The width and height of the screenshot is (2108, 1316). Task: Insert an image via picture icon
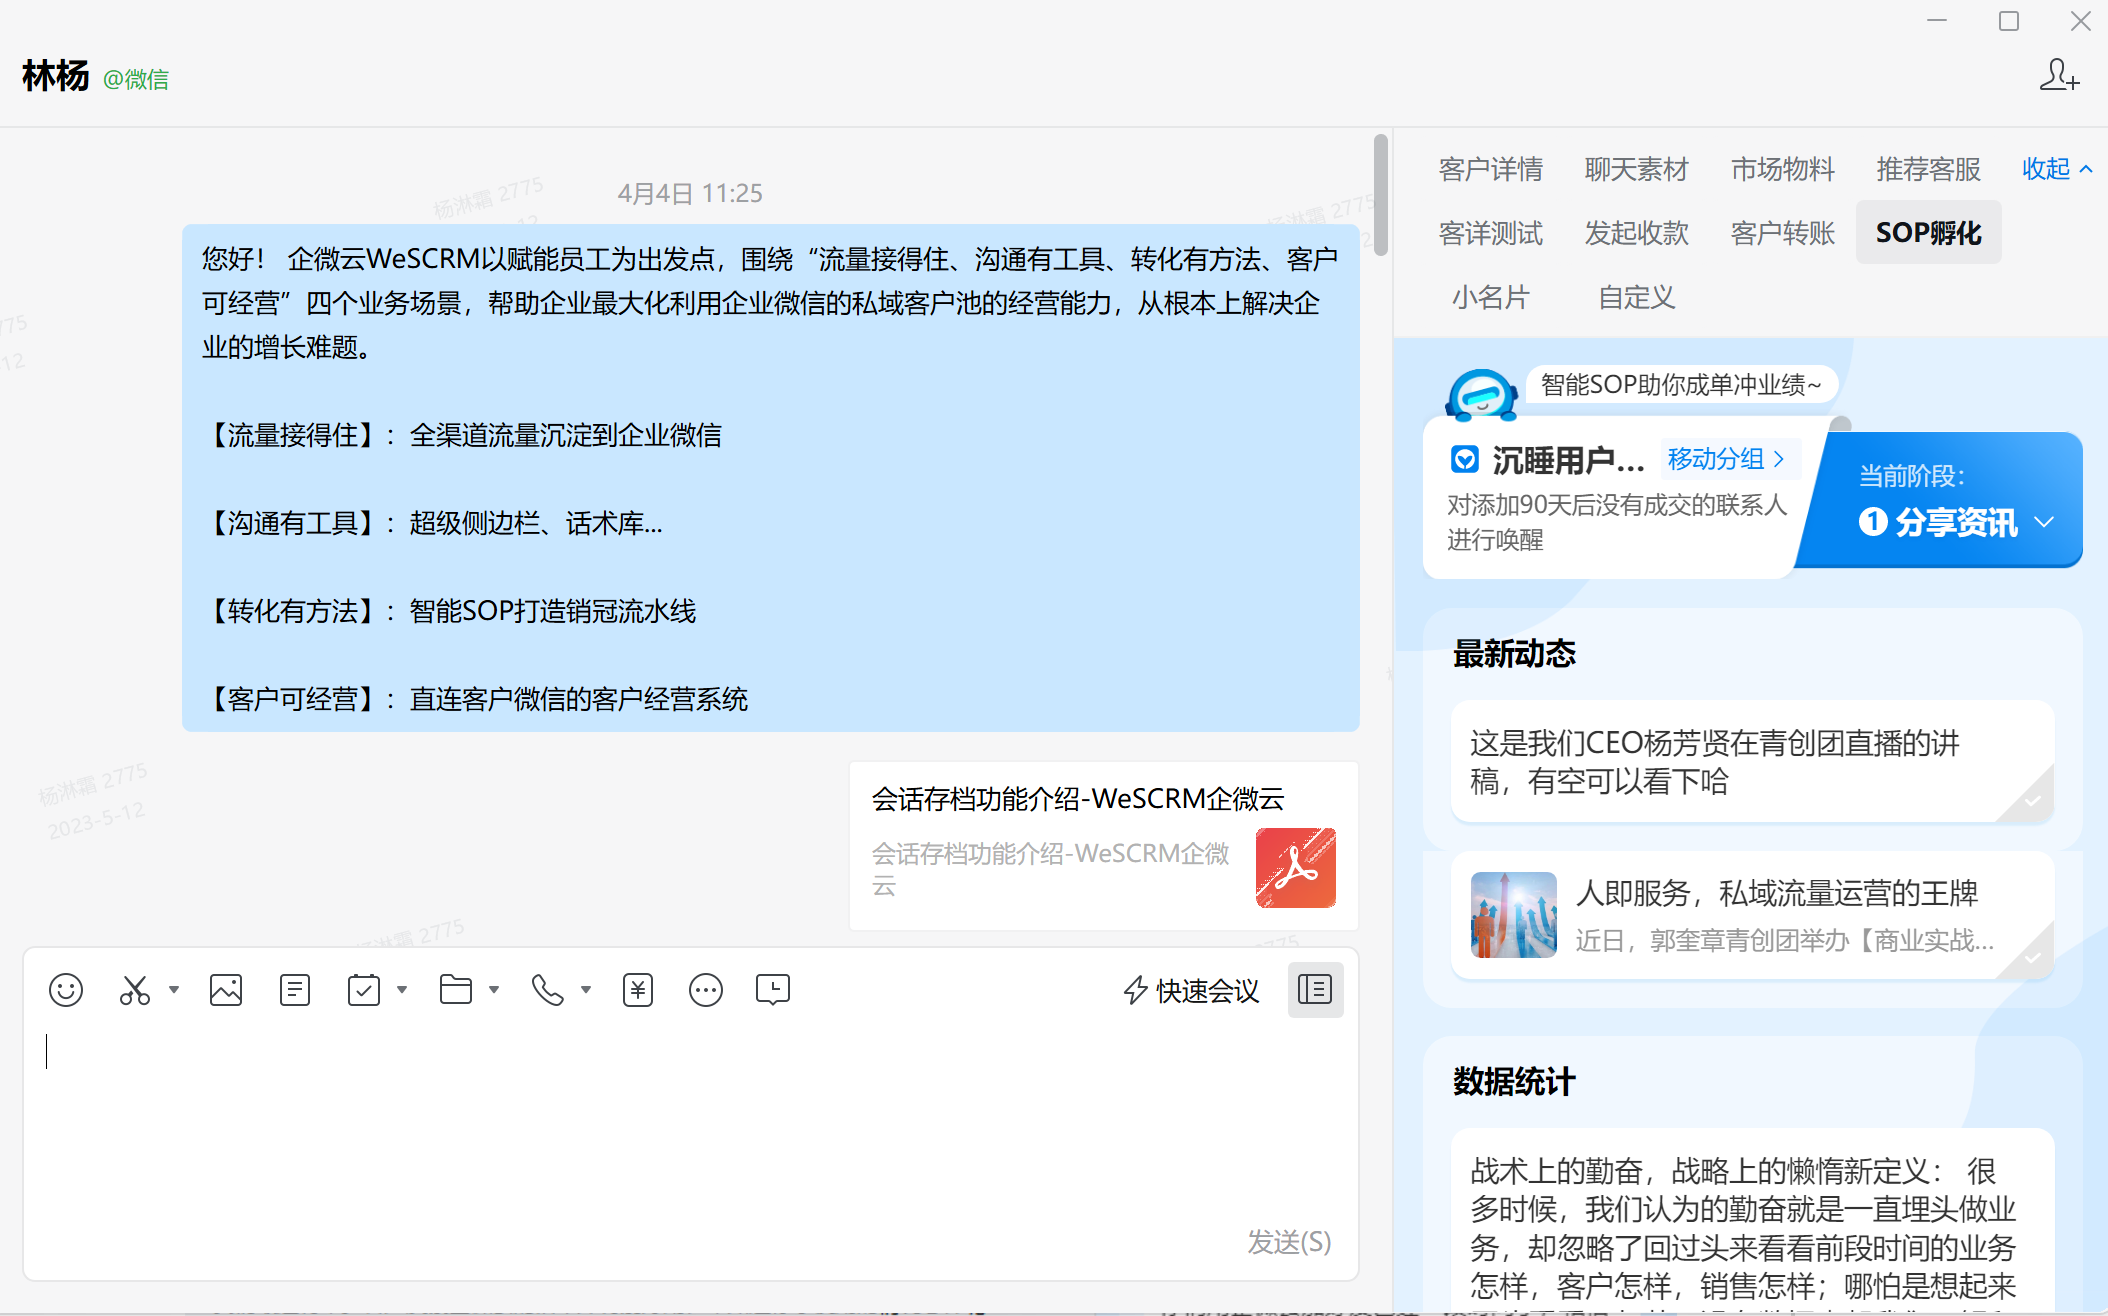click(x=226, y=990)
